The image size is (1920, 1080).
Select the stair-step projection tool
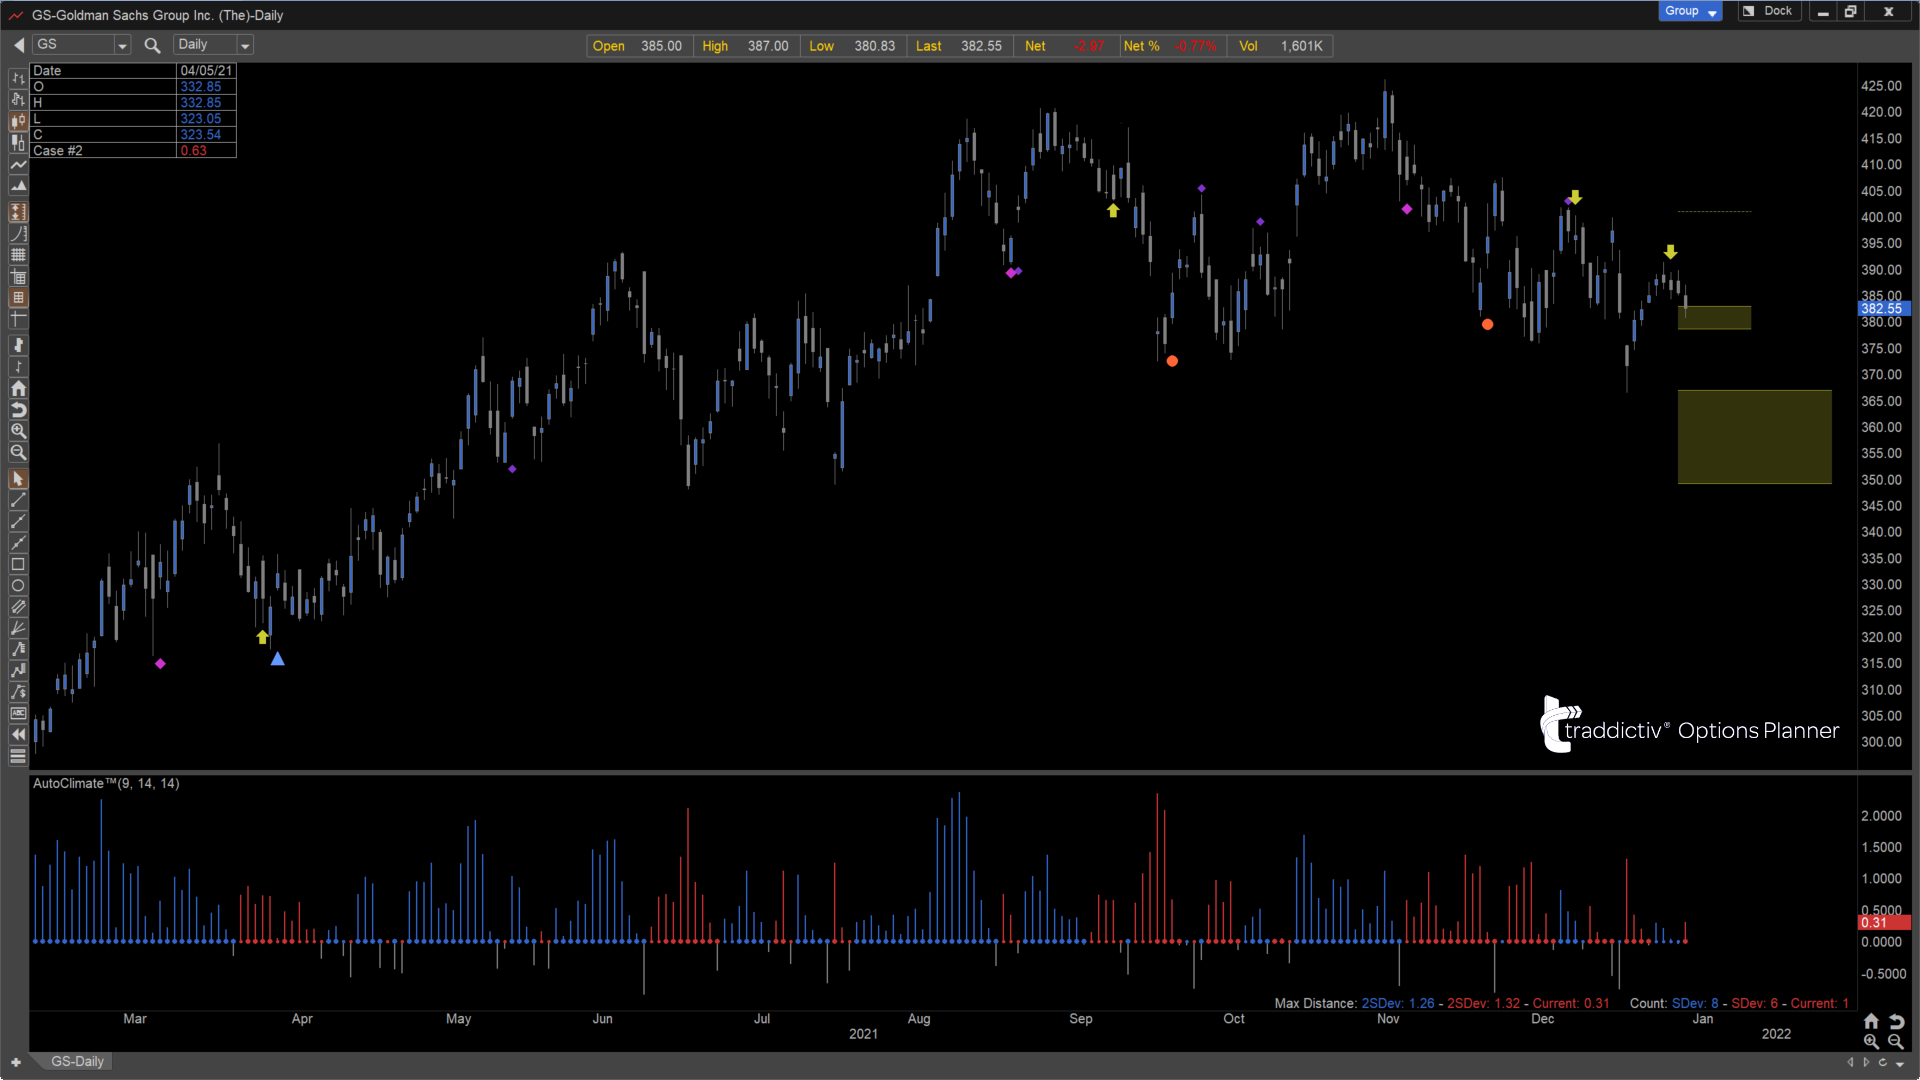point(18,671)
